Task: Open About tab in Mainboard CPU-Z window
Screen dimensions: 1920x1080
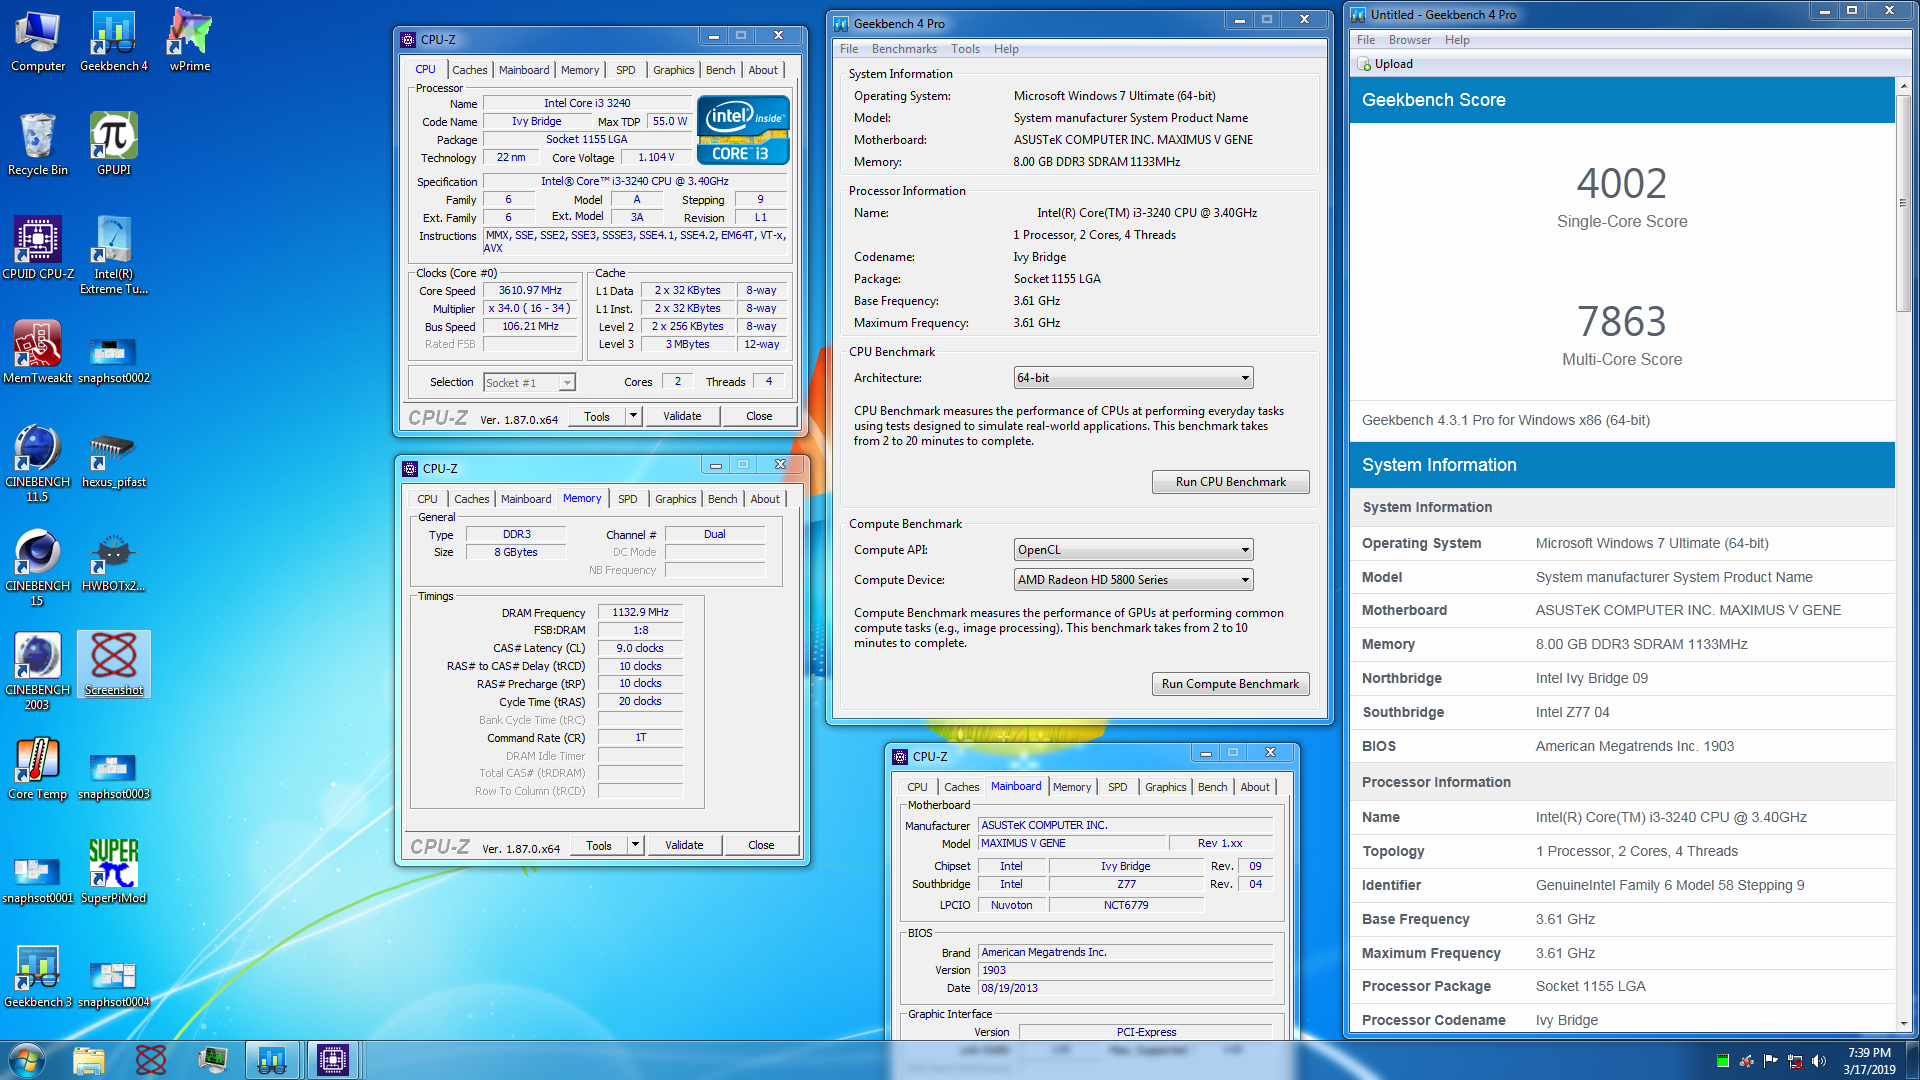Action: [1254, 787]
